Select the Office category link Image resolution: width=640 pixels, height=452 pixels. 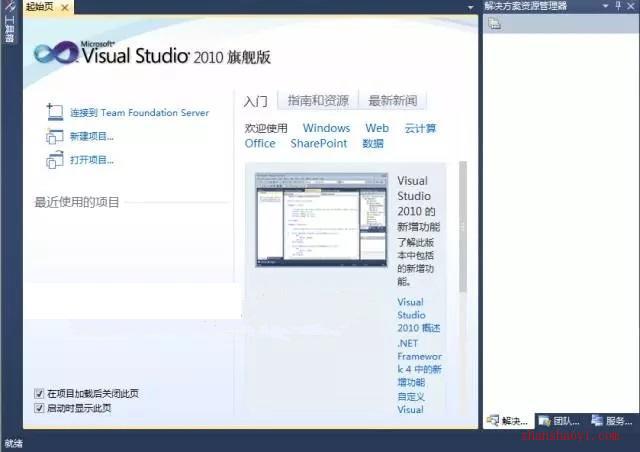(x=260, y=143)
